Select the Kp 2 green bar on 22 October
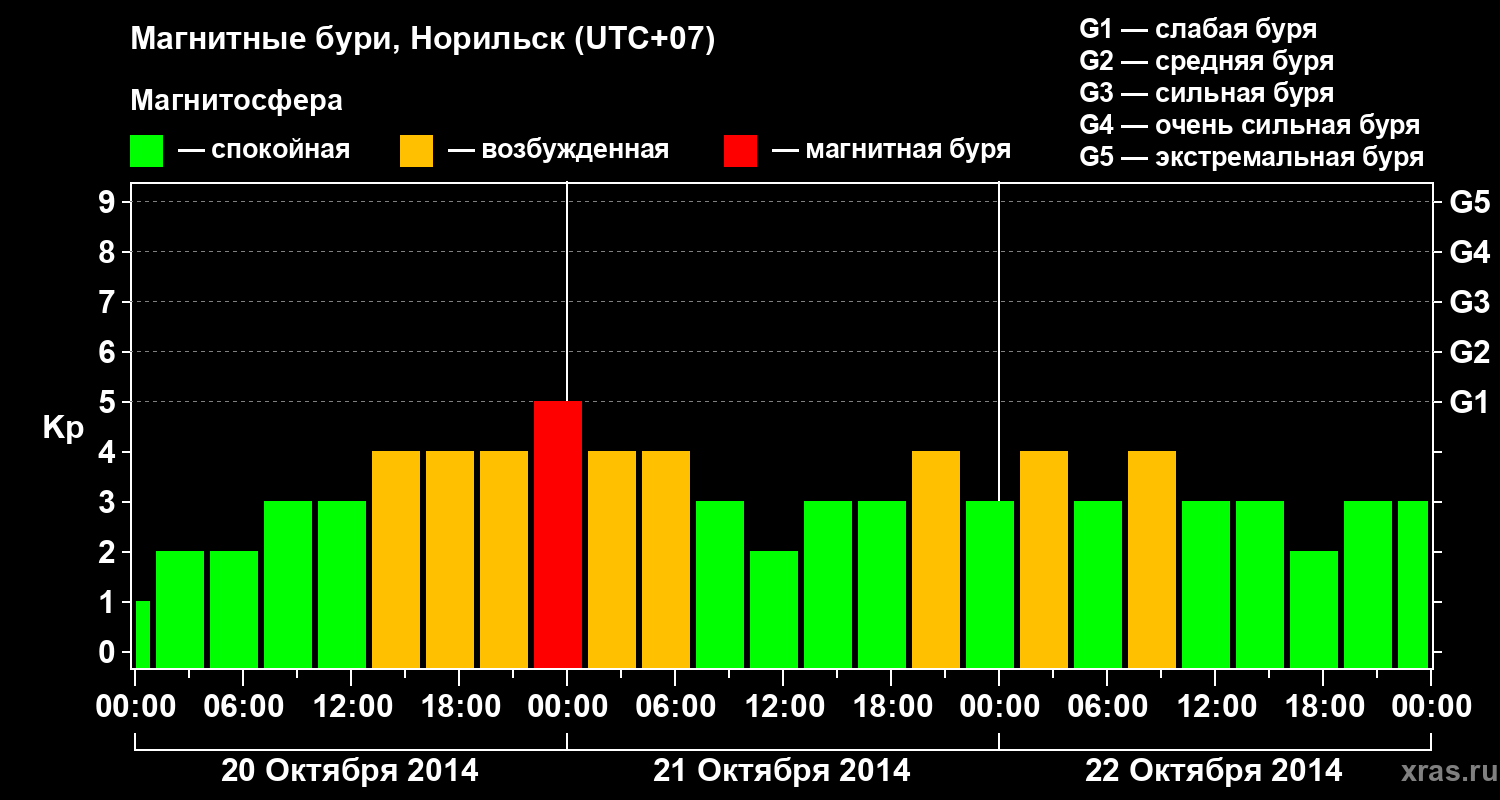Image resolution: width=1500 pixels, height=800 pixels. pos(1314,609)
